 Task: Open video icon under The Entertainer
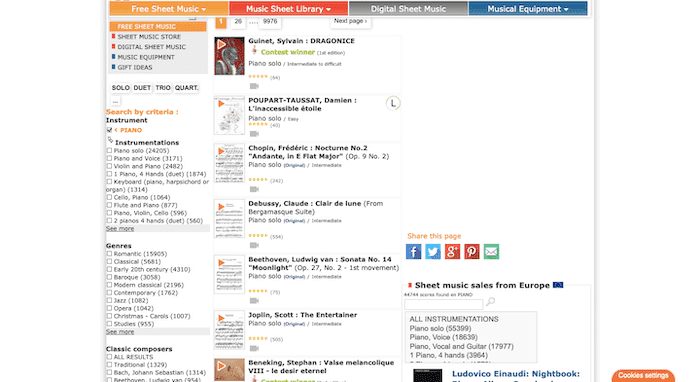[254, 349]
